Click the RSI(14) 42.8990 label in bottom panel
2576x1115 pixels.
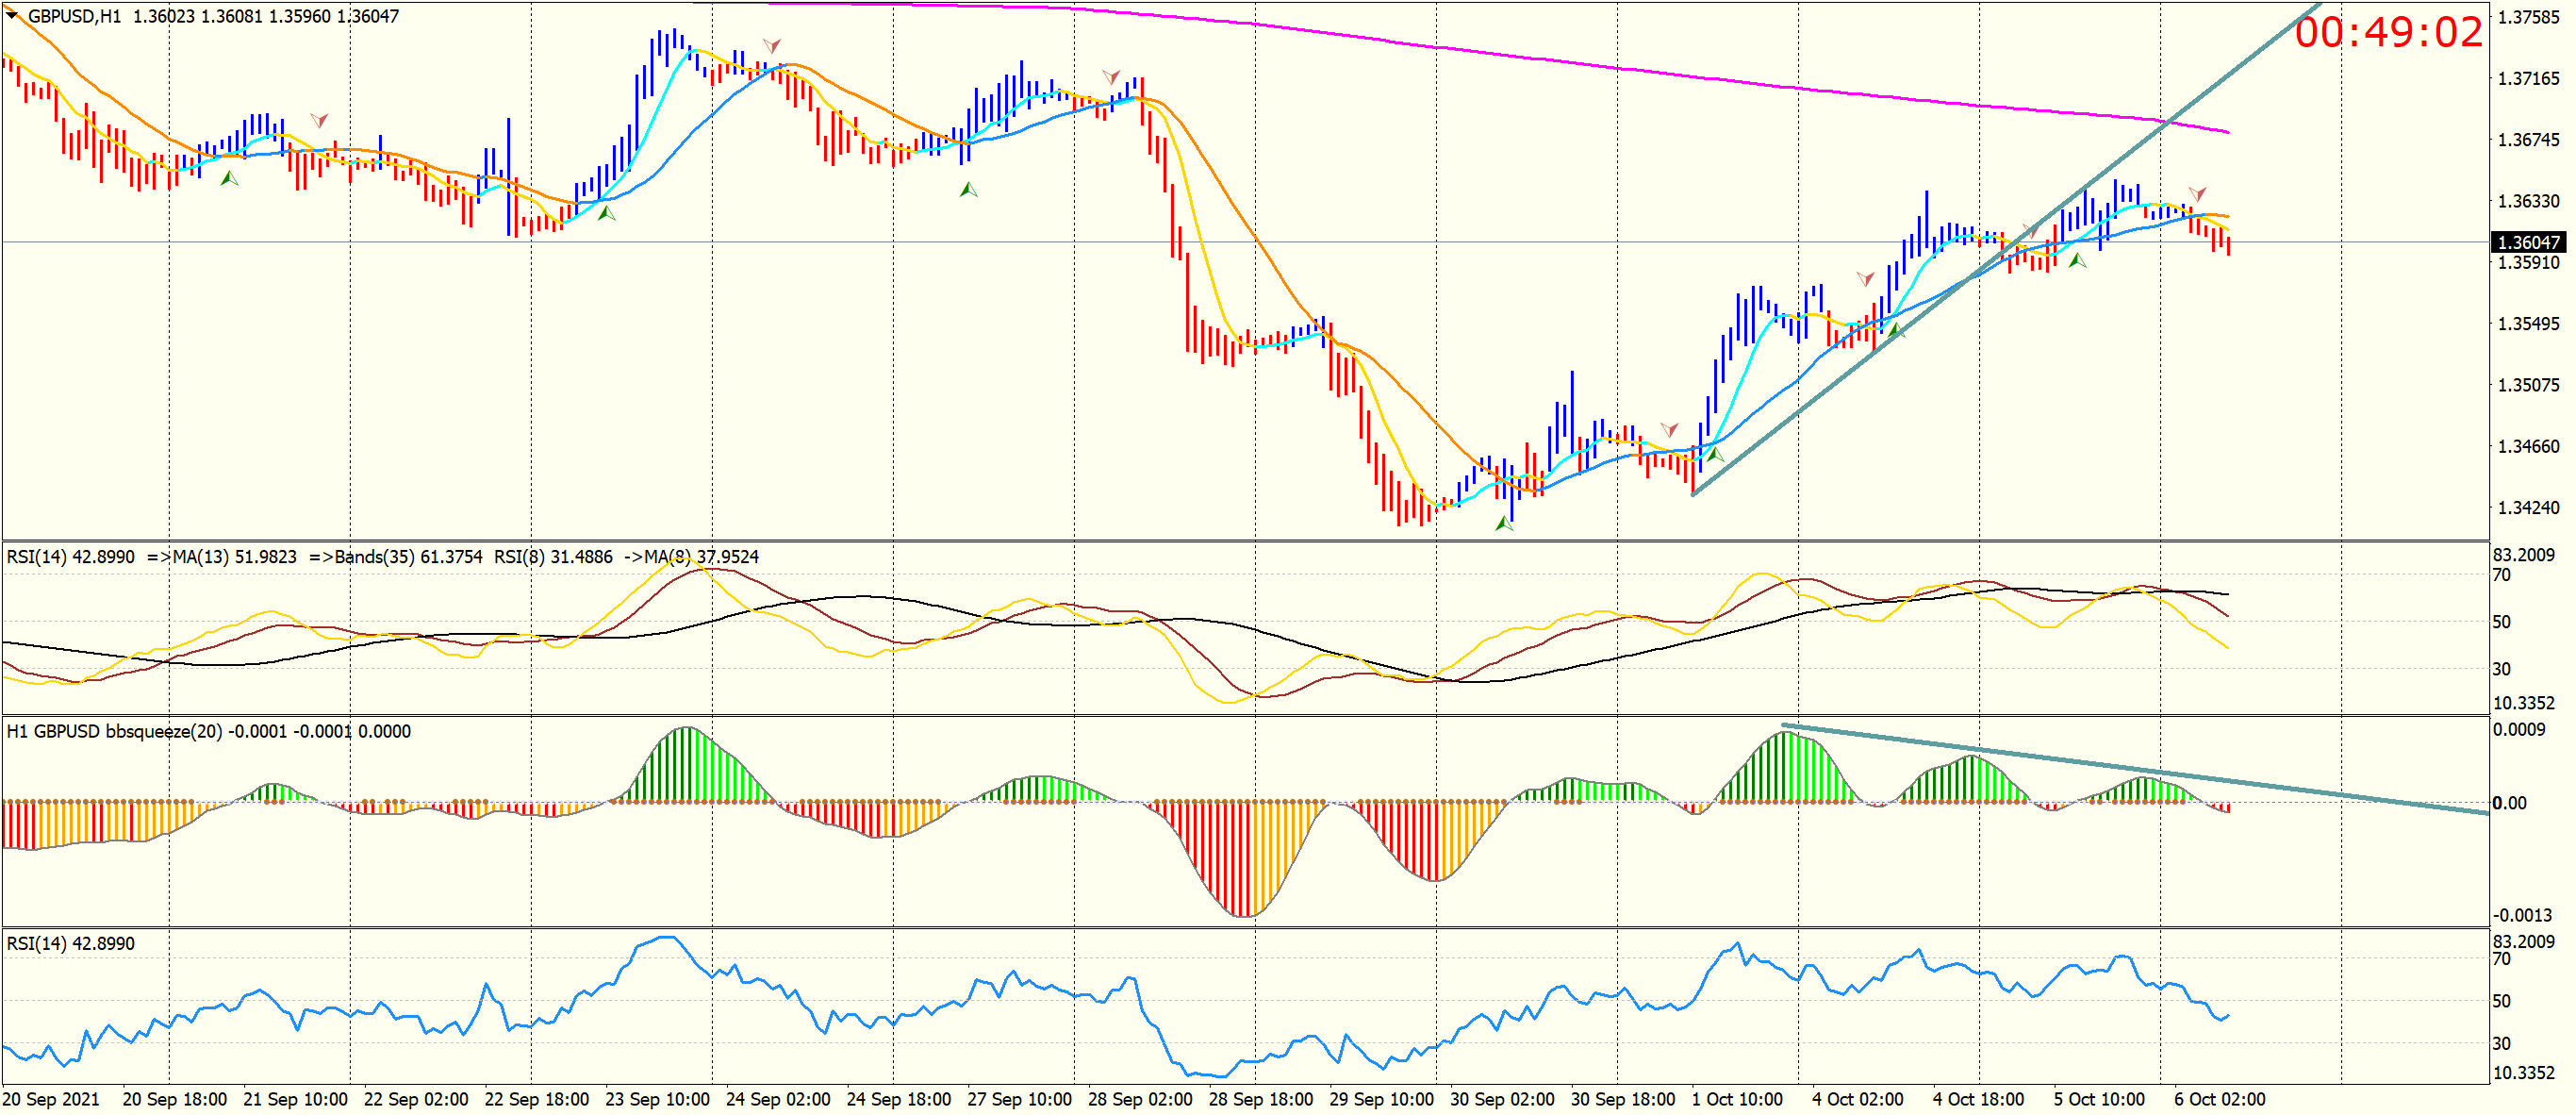pos(70,943)
